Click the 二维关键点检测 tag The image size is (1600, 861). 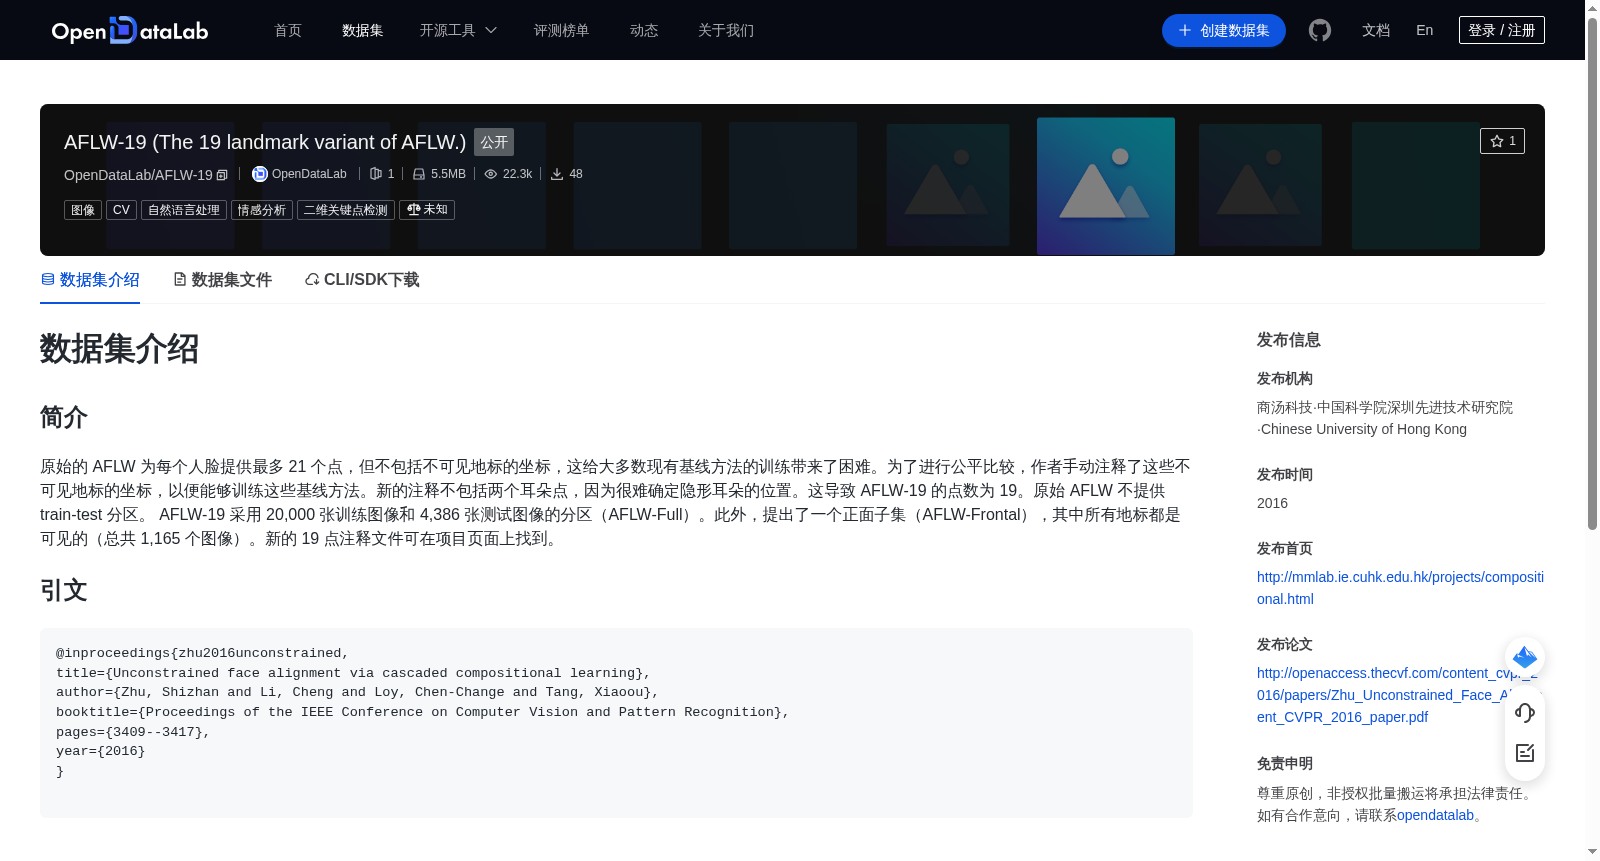346,210
